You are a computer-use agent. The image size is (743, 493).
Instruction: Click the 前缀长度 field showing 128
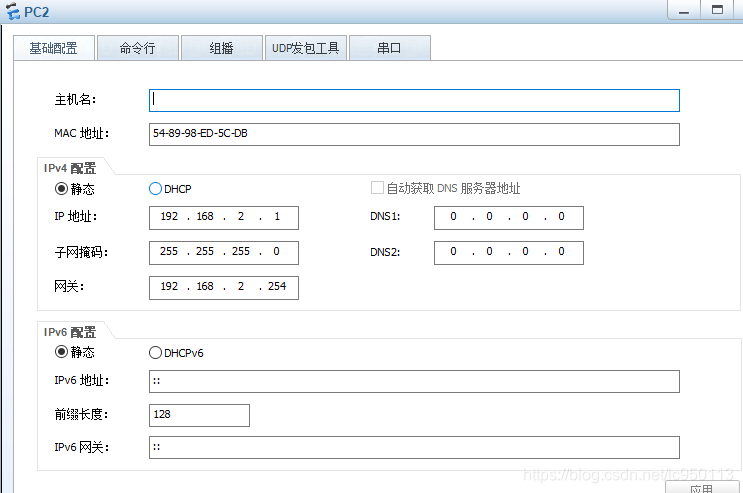(x=199, y=415)
